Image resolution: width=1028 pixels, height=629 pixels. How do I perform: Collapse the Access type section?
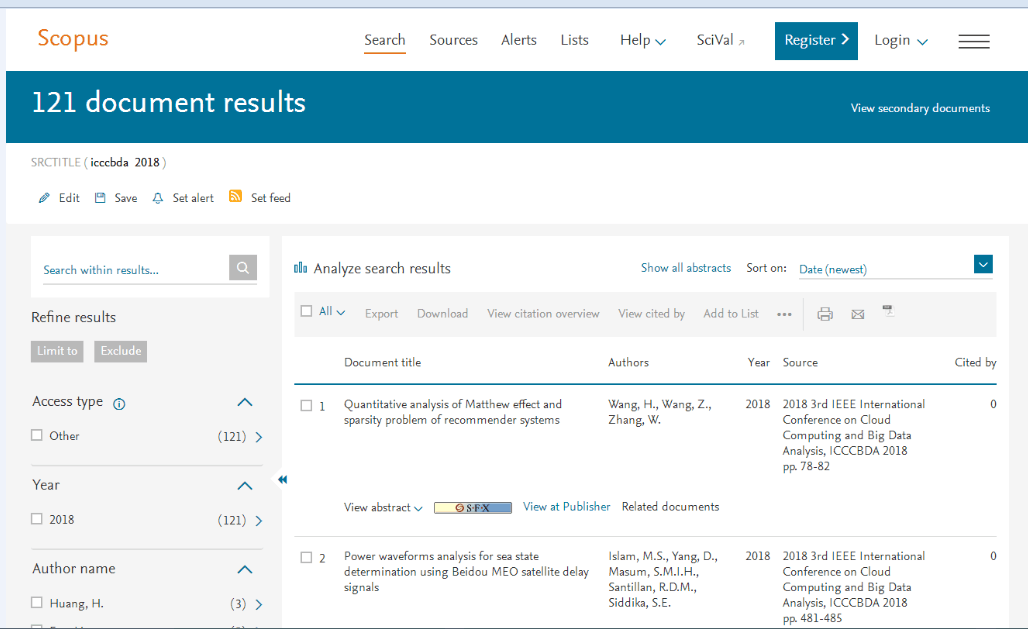[245, 402]
